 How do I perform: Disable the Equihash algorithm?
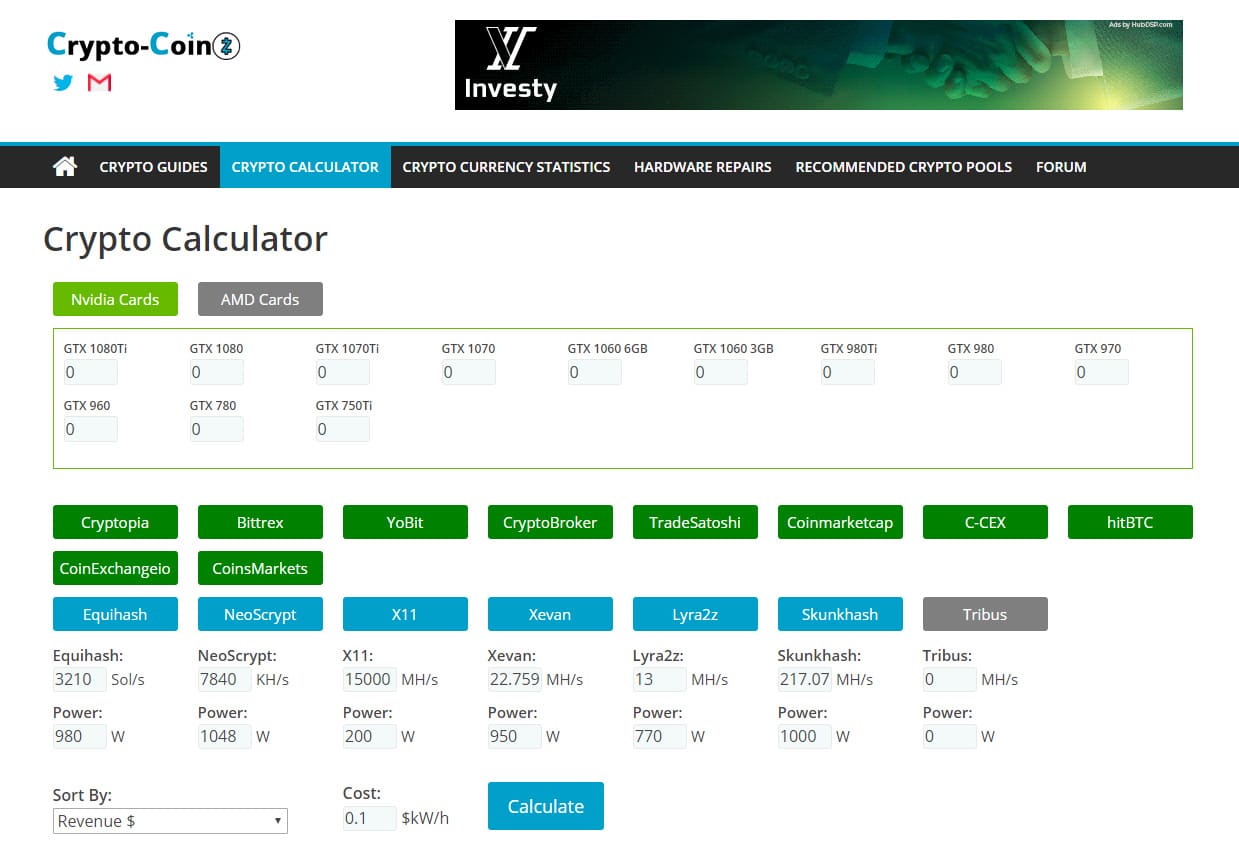coord(115,613)
